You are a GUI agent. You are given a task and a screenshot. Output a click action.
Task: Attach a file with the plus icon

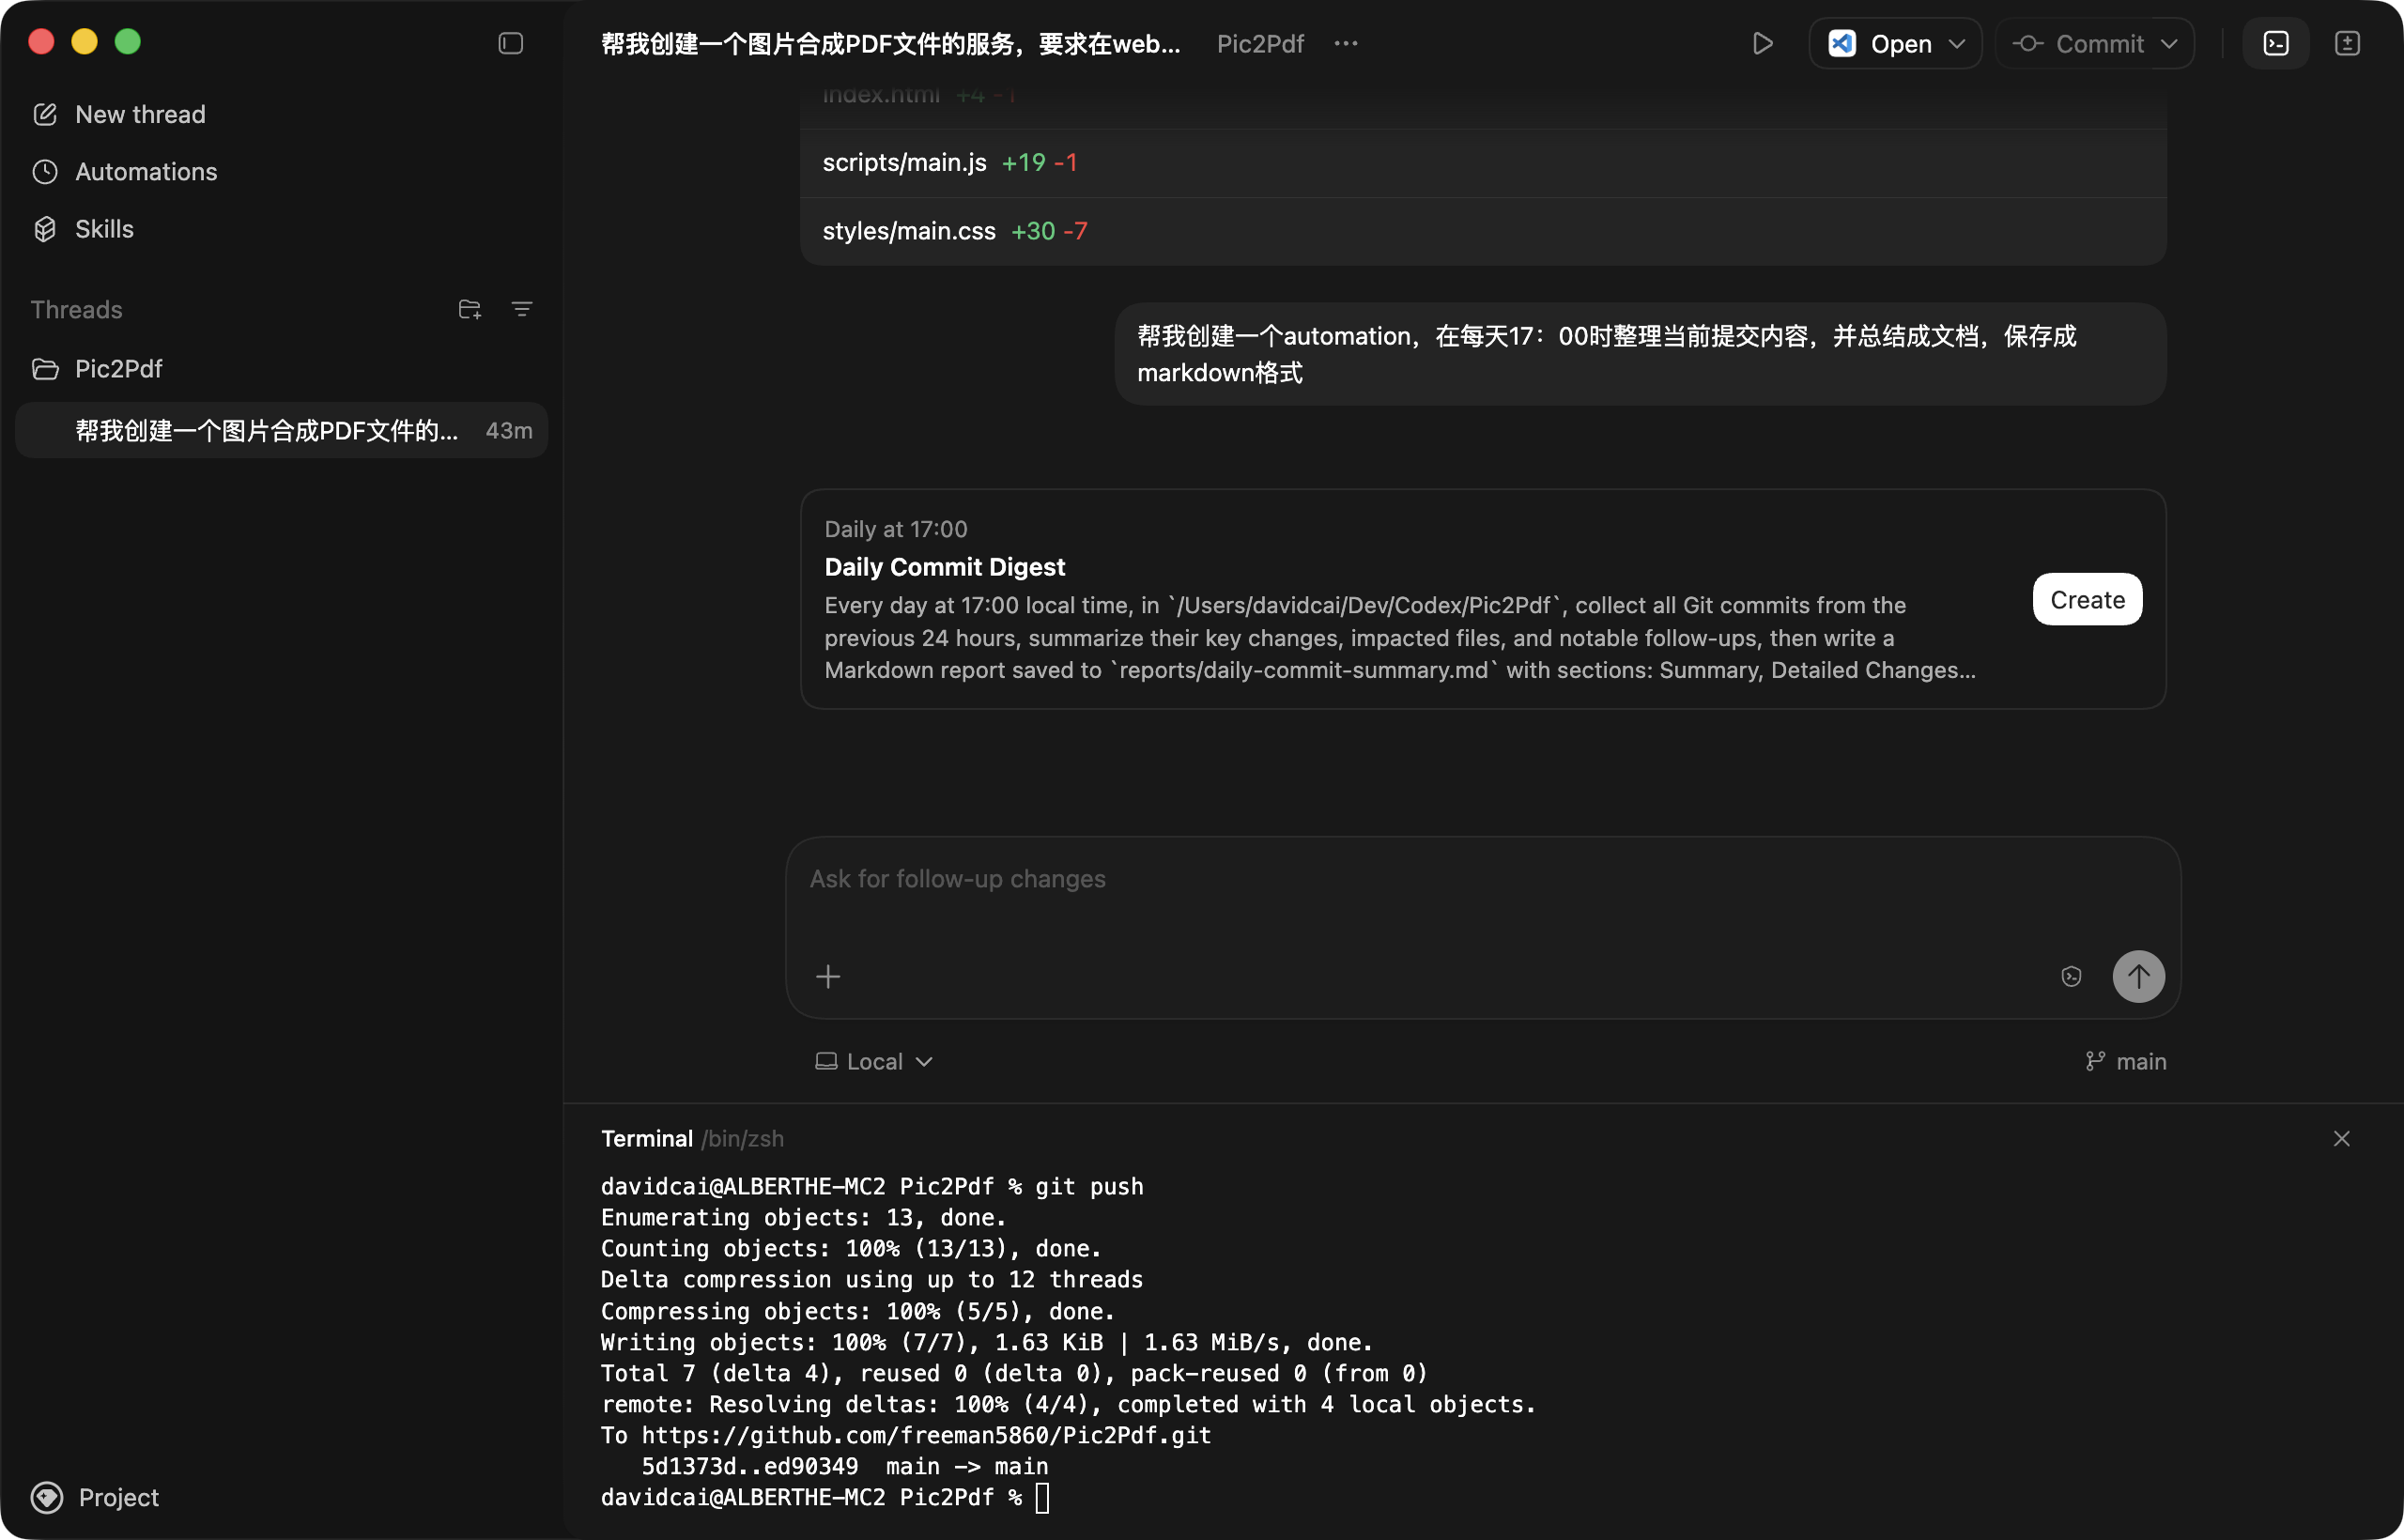829,976
